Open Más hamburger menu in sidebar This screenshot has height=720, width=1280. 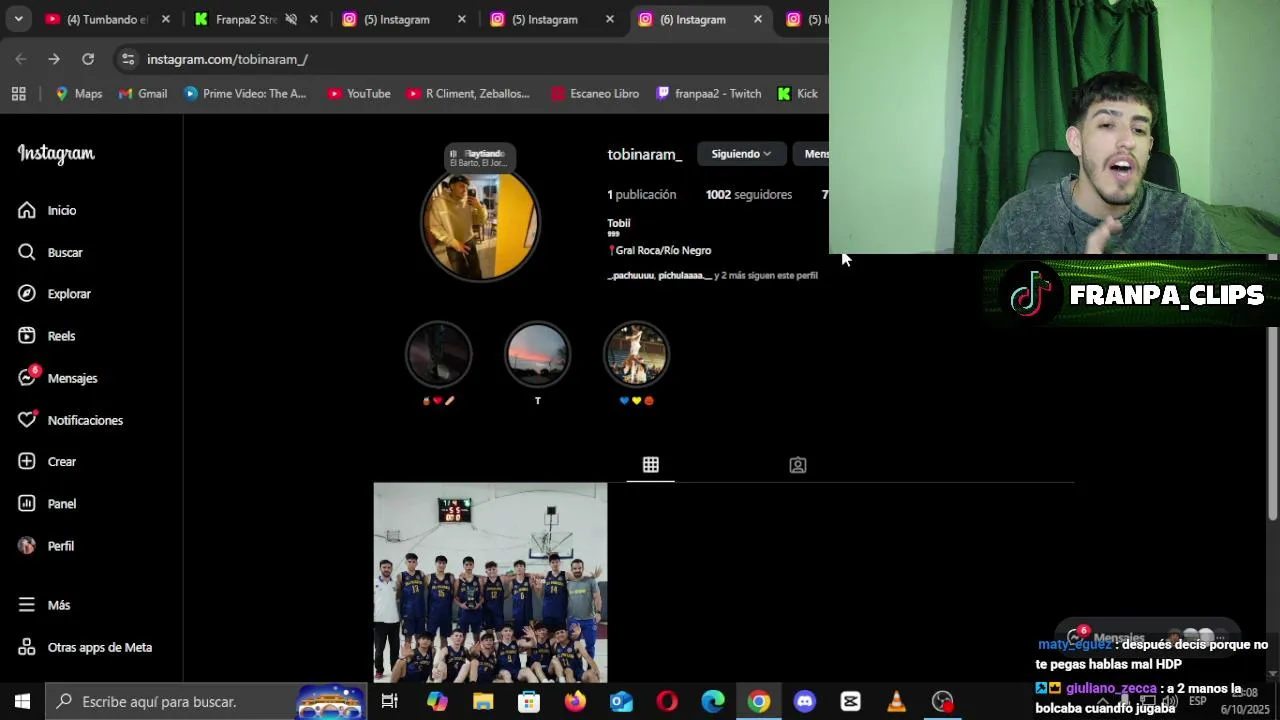point(44,605)
